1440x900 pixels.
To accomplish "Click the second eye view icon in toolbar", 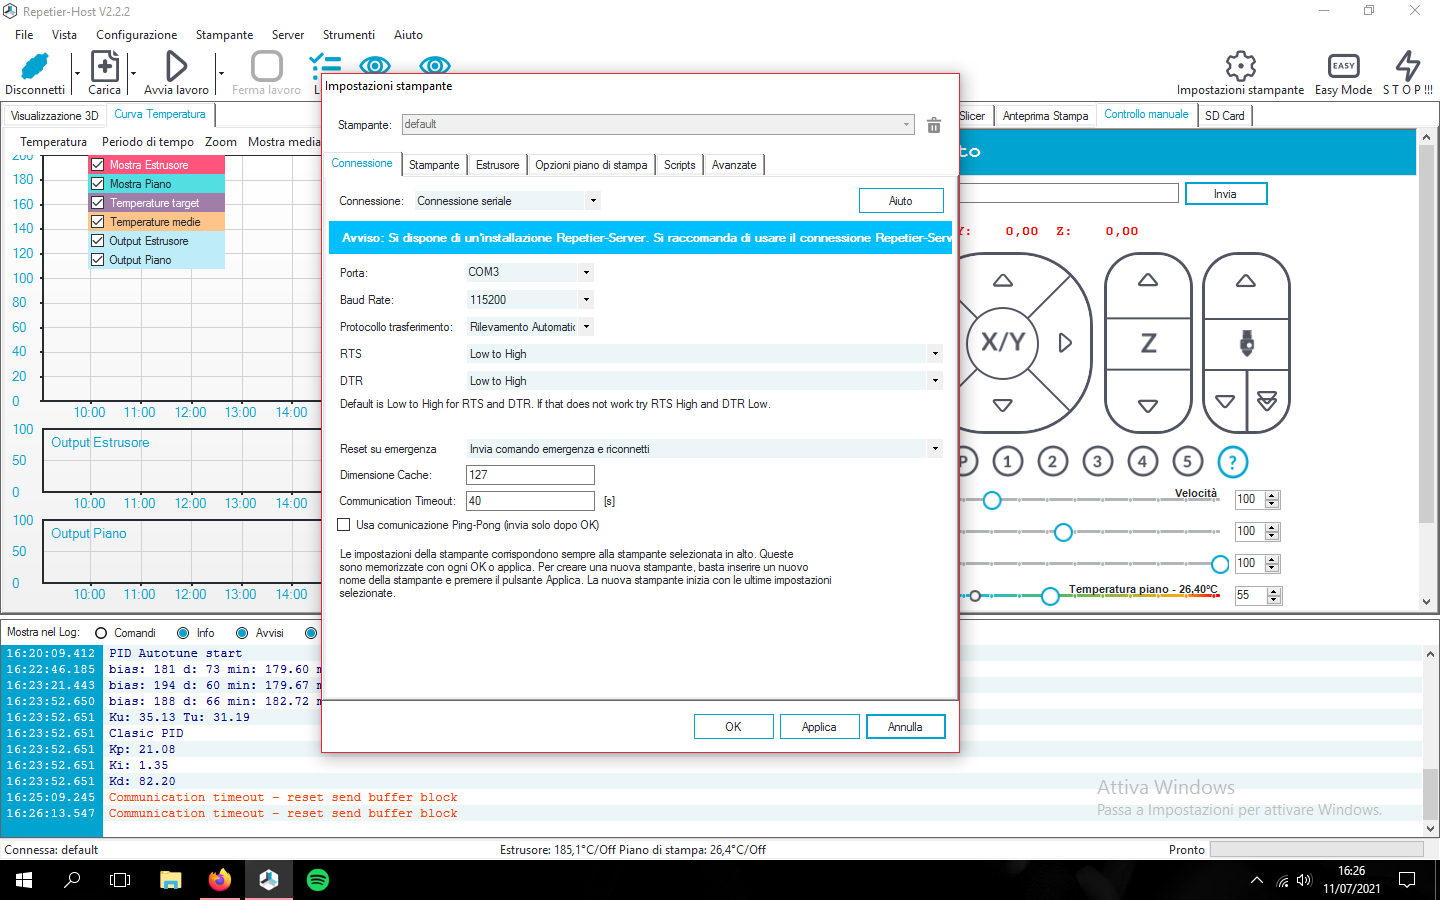I will click(x=435, y=65).
